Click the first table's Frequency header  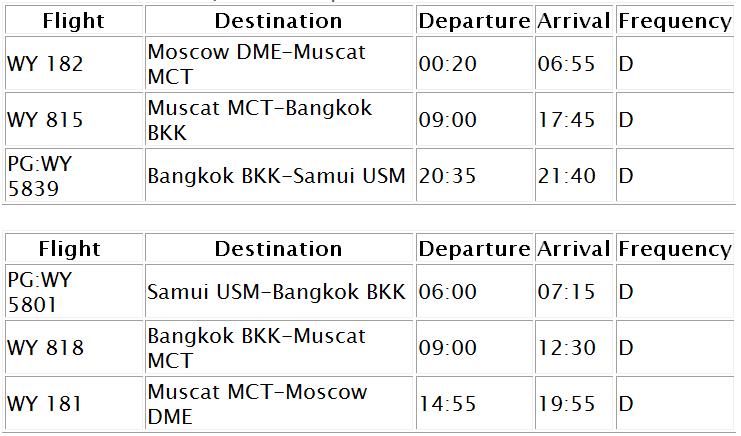(675, 21)
